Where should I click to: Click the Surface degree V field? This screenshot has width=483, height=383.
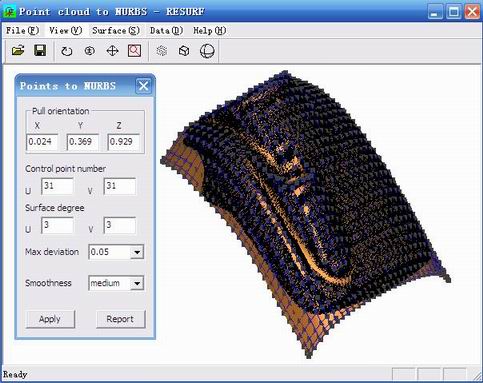pos(120,225)
